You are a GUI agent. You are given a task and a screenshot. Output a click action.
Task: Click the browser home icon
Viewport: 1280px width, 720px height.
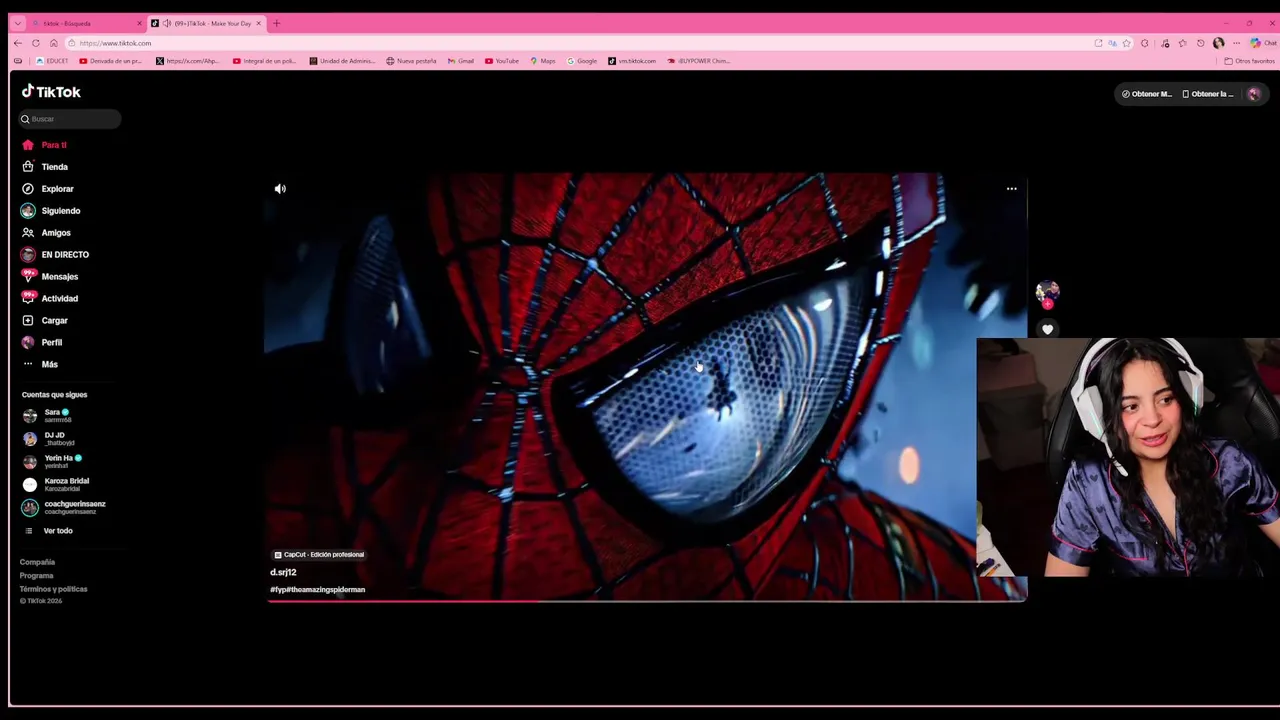53,43
